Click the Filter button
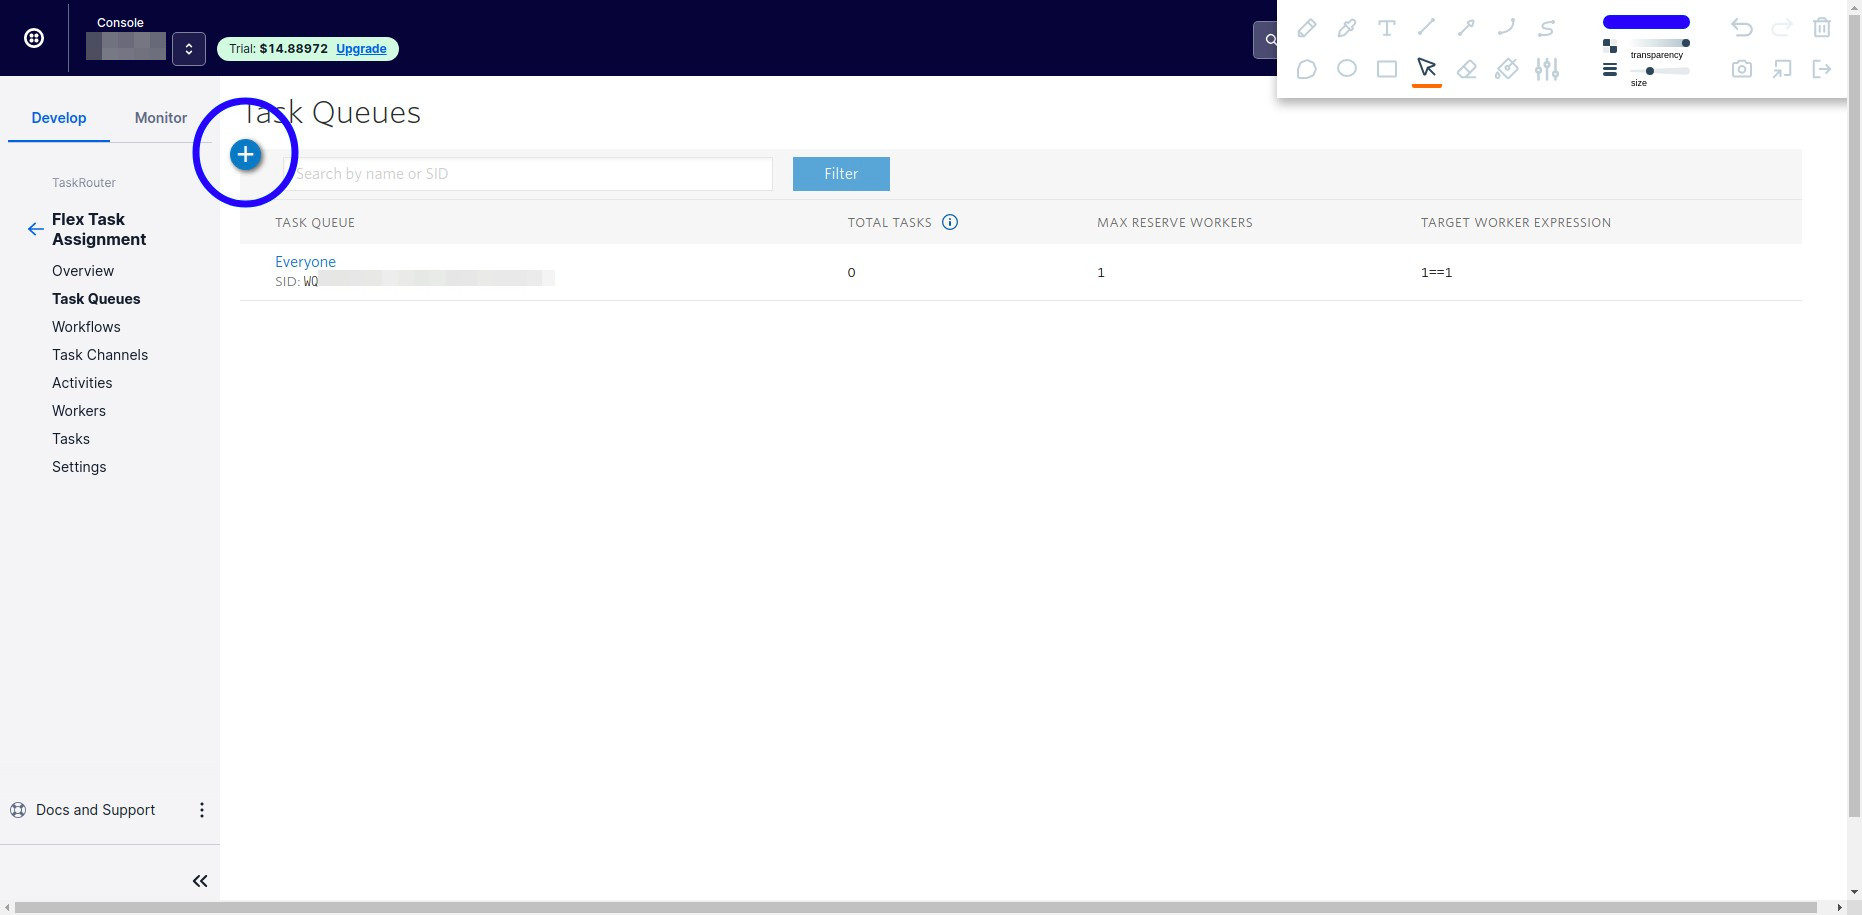The width and height of the screenshot is (1862, 915). tap(841, 174)
